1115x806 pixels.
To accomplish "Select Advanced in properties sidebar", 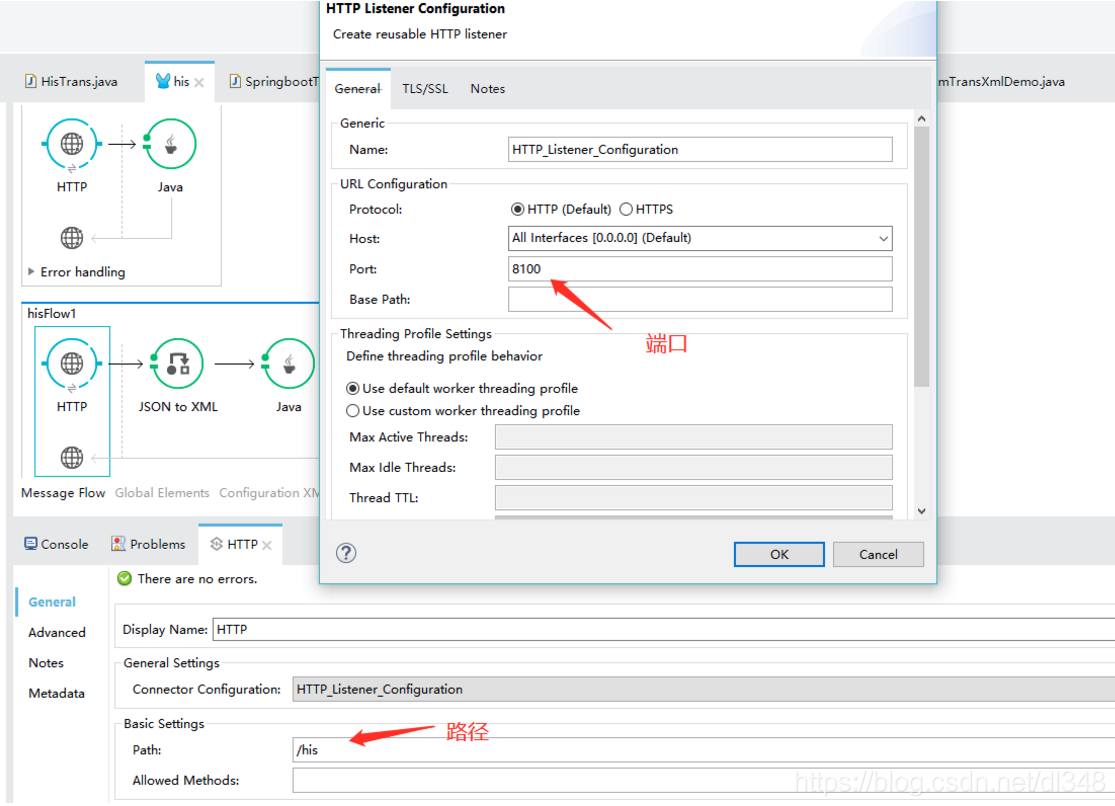I will pyautogui.click(x=57, y=632).
